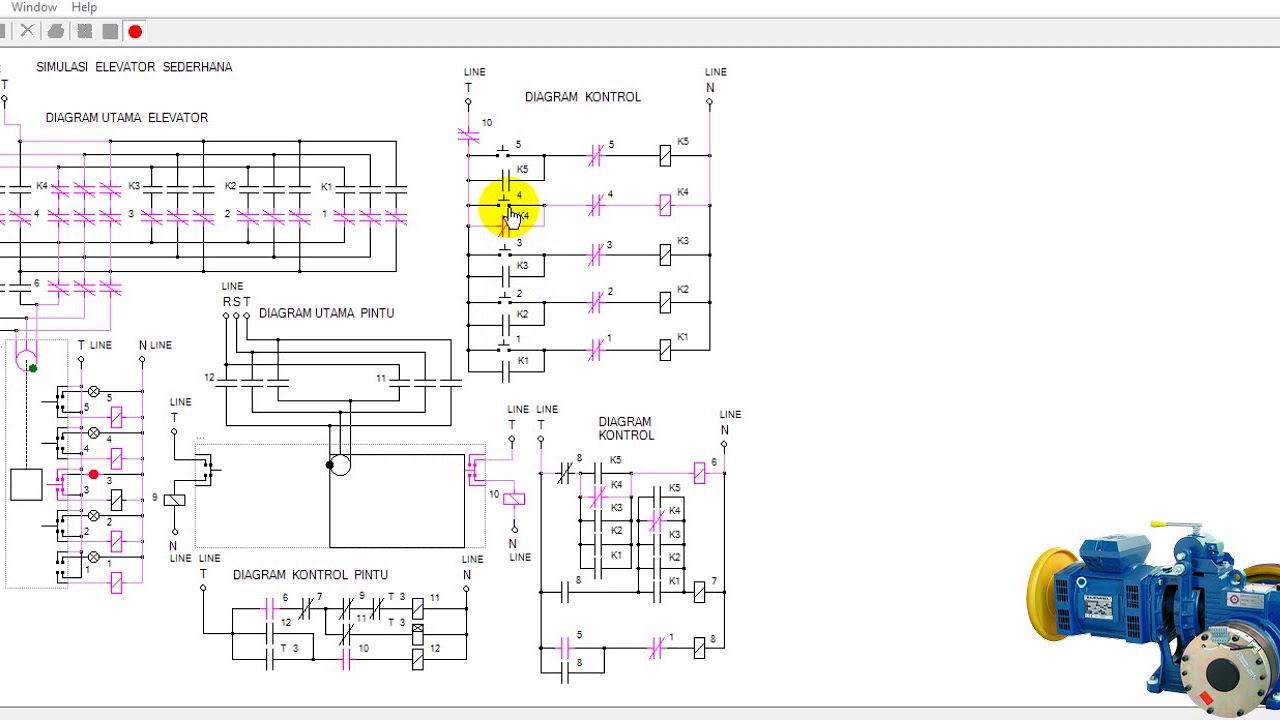This screenshot has width=1280, height=720.
Task: Toggle floor 1 pushbutton in top Diagram Kontrol
Action: (x=503, y=347)
